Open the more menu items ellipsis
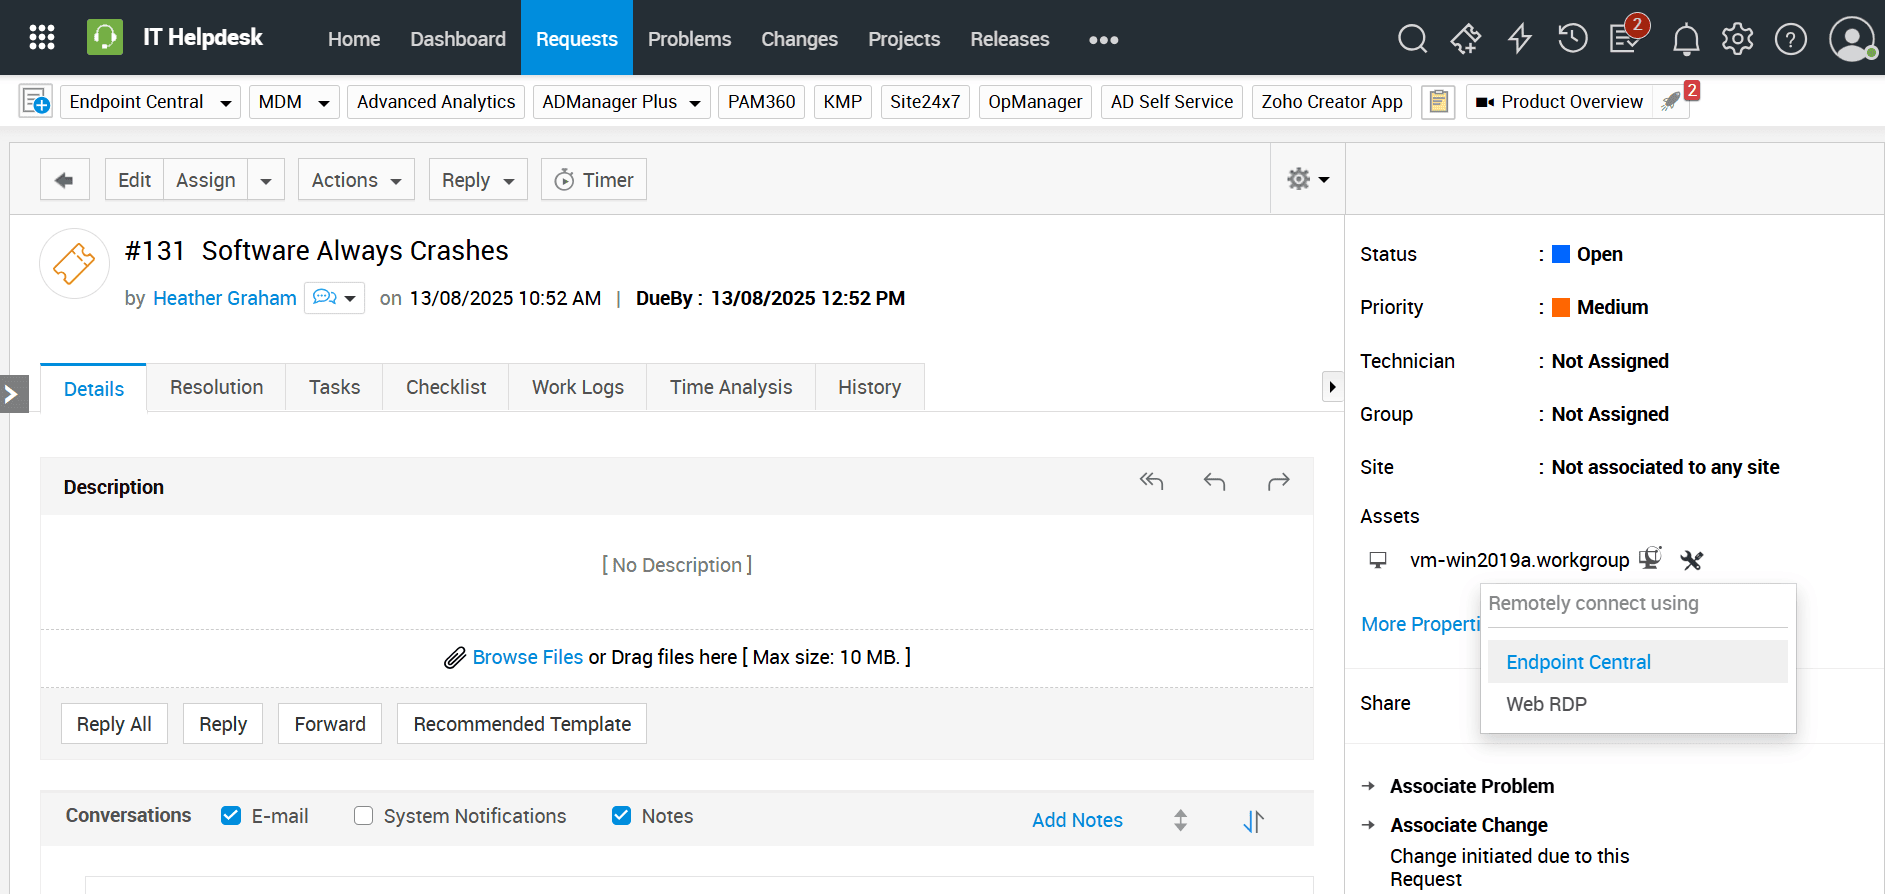 [1103, 40]
